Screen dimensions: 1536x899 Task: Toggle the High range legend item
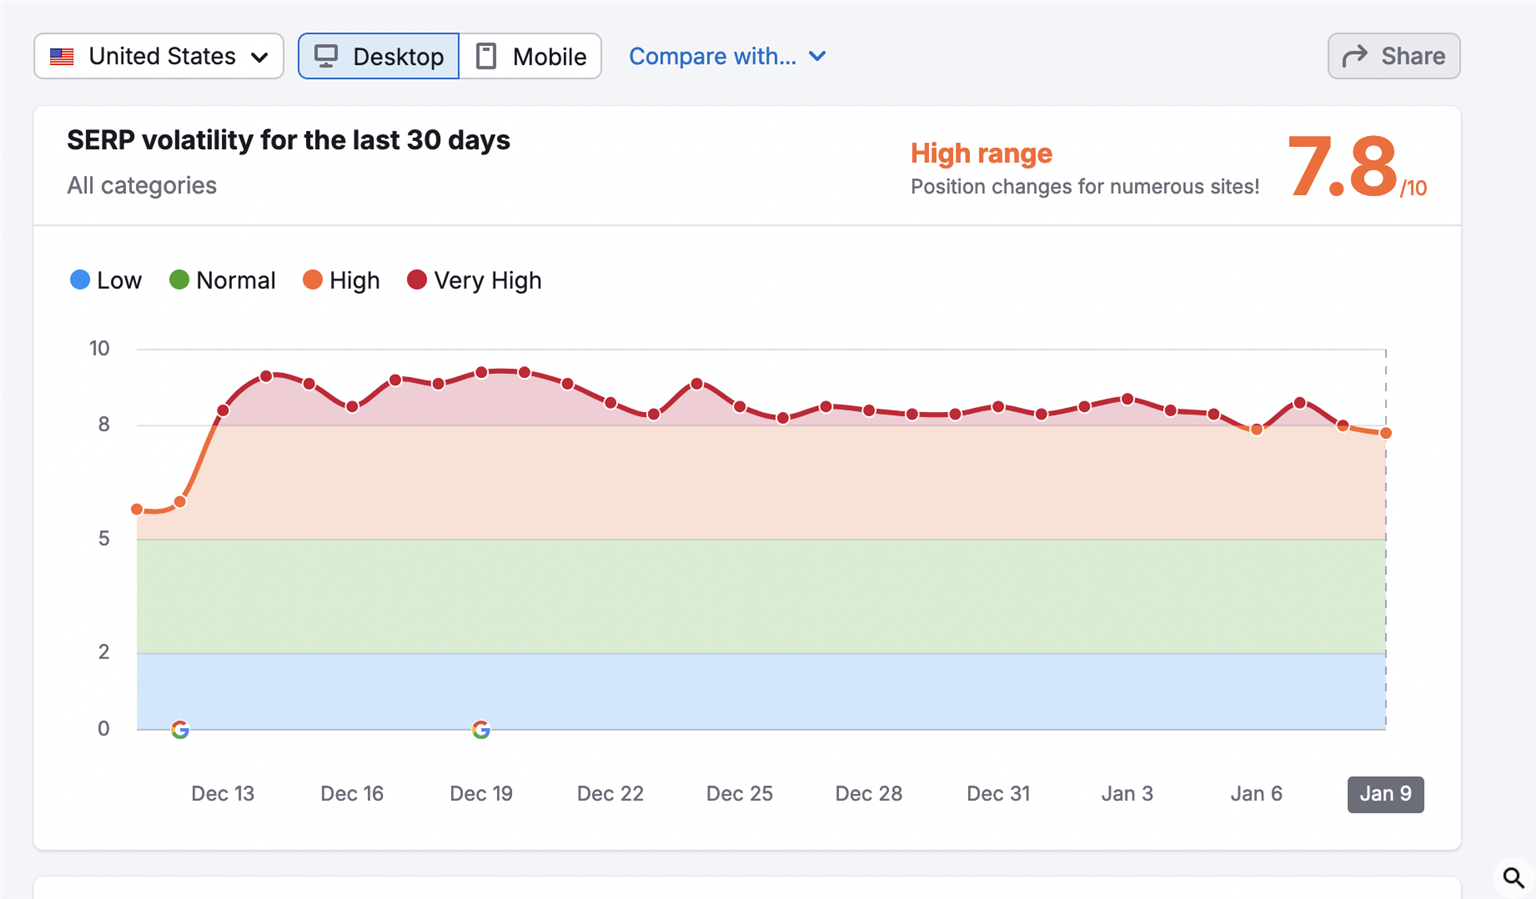[x=341, y=281]
